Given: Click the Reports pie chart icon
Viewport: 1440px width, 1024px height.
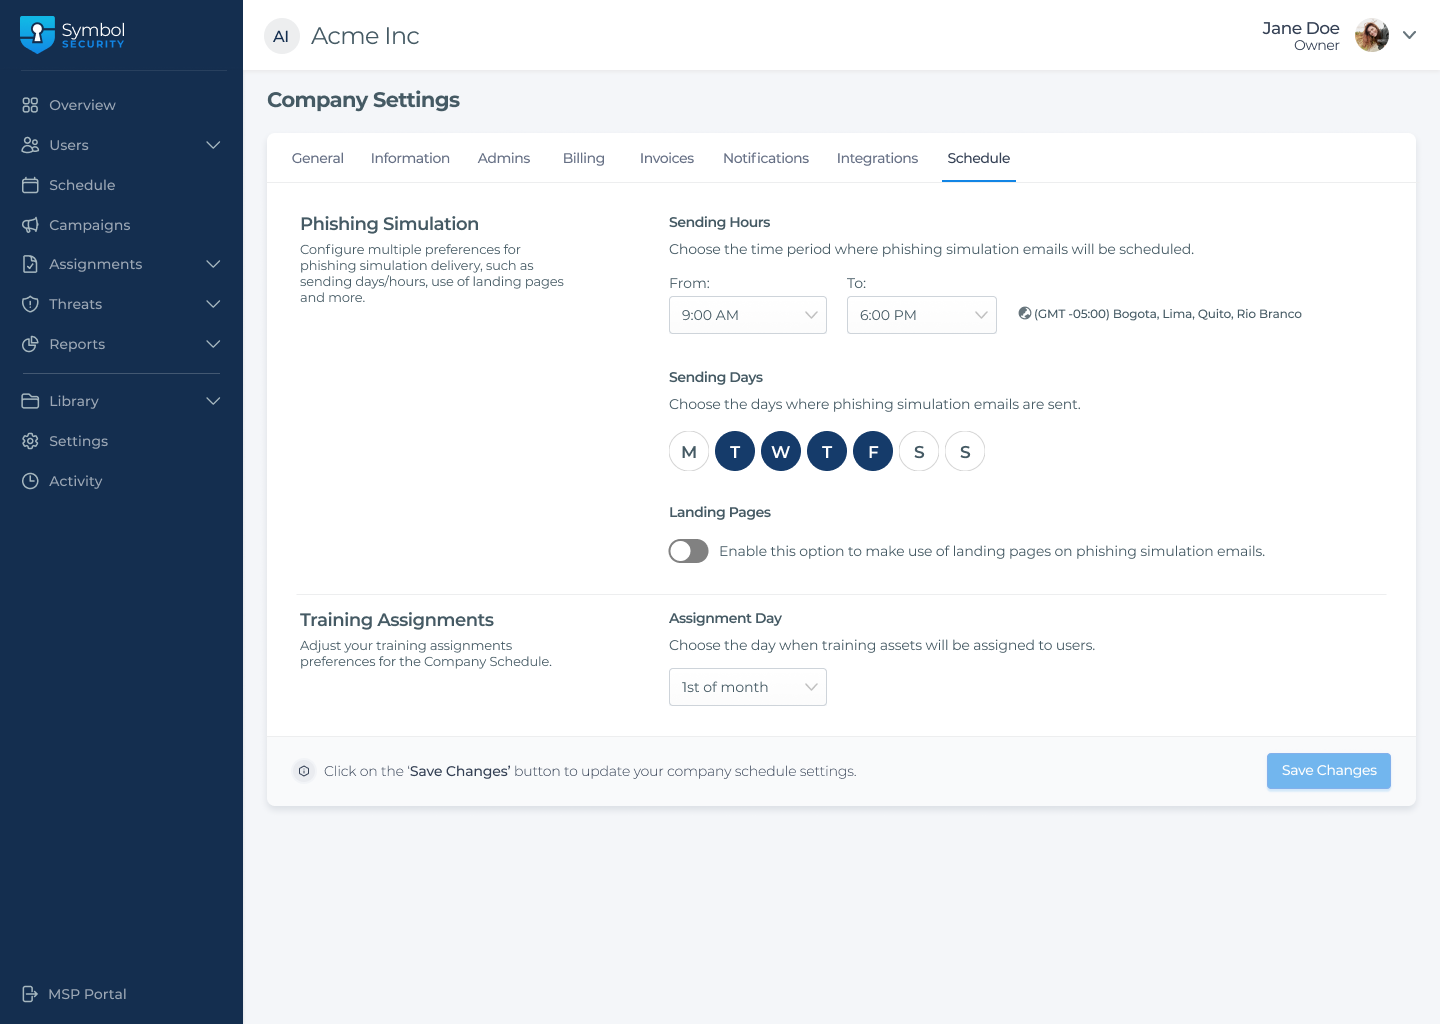Looking at the screenshot, I should [30, 344].
